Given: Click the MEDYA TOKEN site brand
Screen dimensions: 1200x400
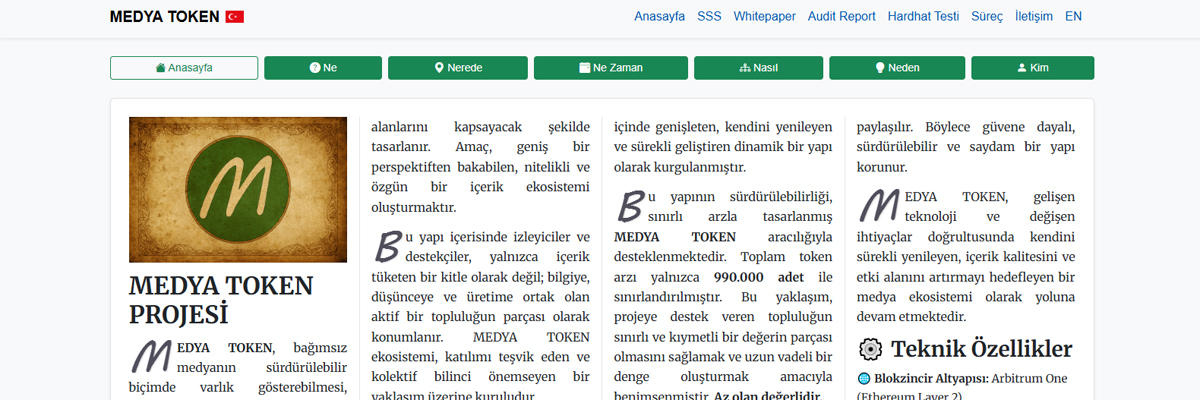Looking at the screenshot, I should click(165, 17).
